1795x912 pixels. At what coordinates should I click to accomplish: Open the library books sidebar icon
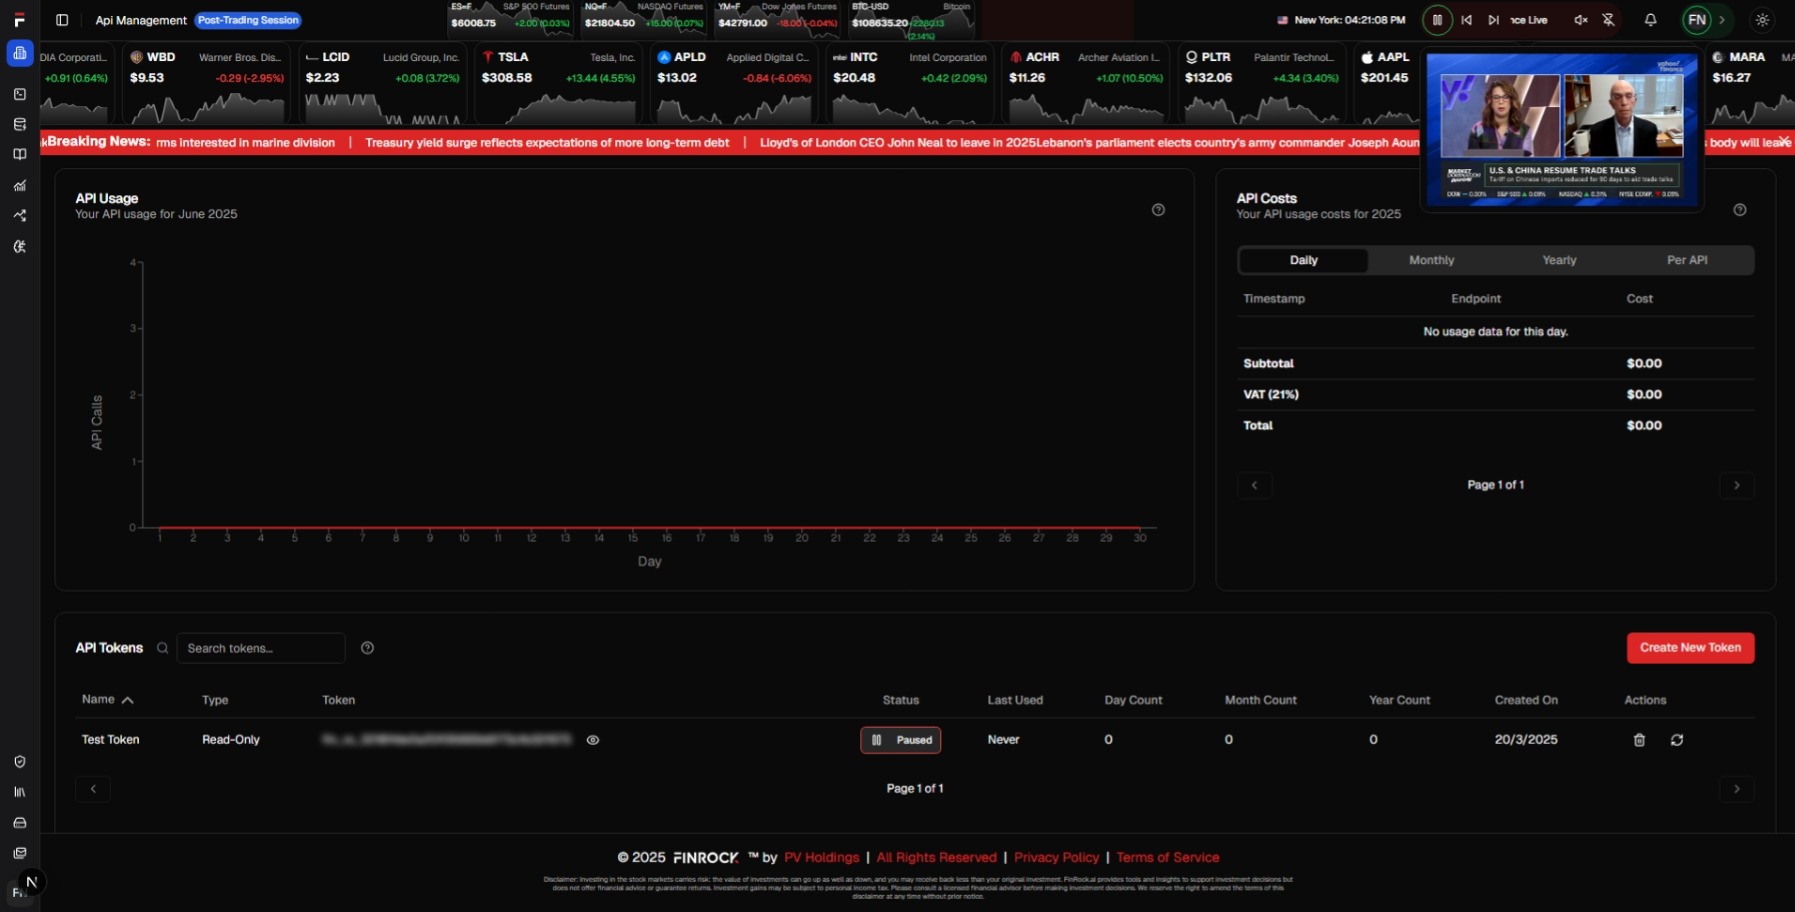[x=19, y=792]
